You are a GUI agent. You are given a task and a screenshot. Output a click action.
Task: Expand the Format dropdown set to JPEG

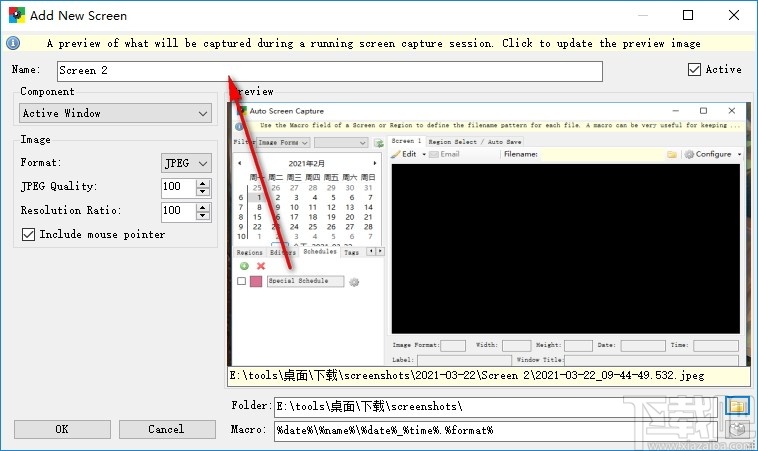click(186, 163)
